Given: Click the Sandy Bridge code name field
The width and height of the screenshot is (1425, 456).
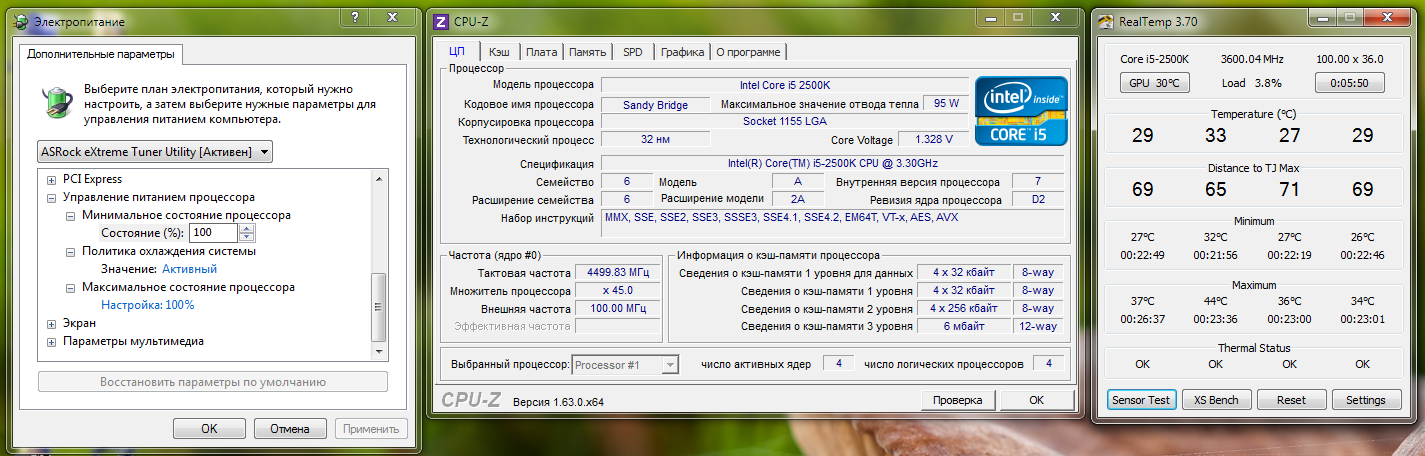Looking at the screenshot, I should [655, 104].
